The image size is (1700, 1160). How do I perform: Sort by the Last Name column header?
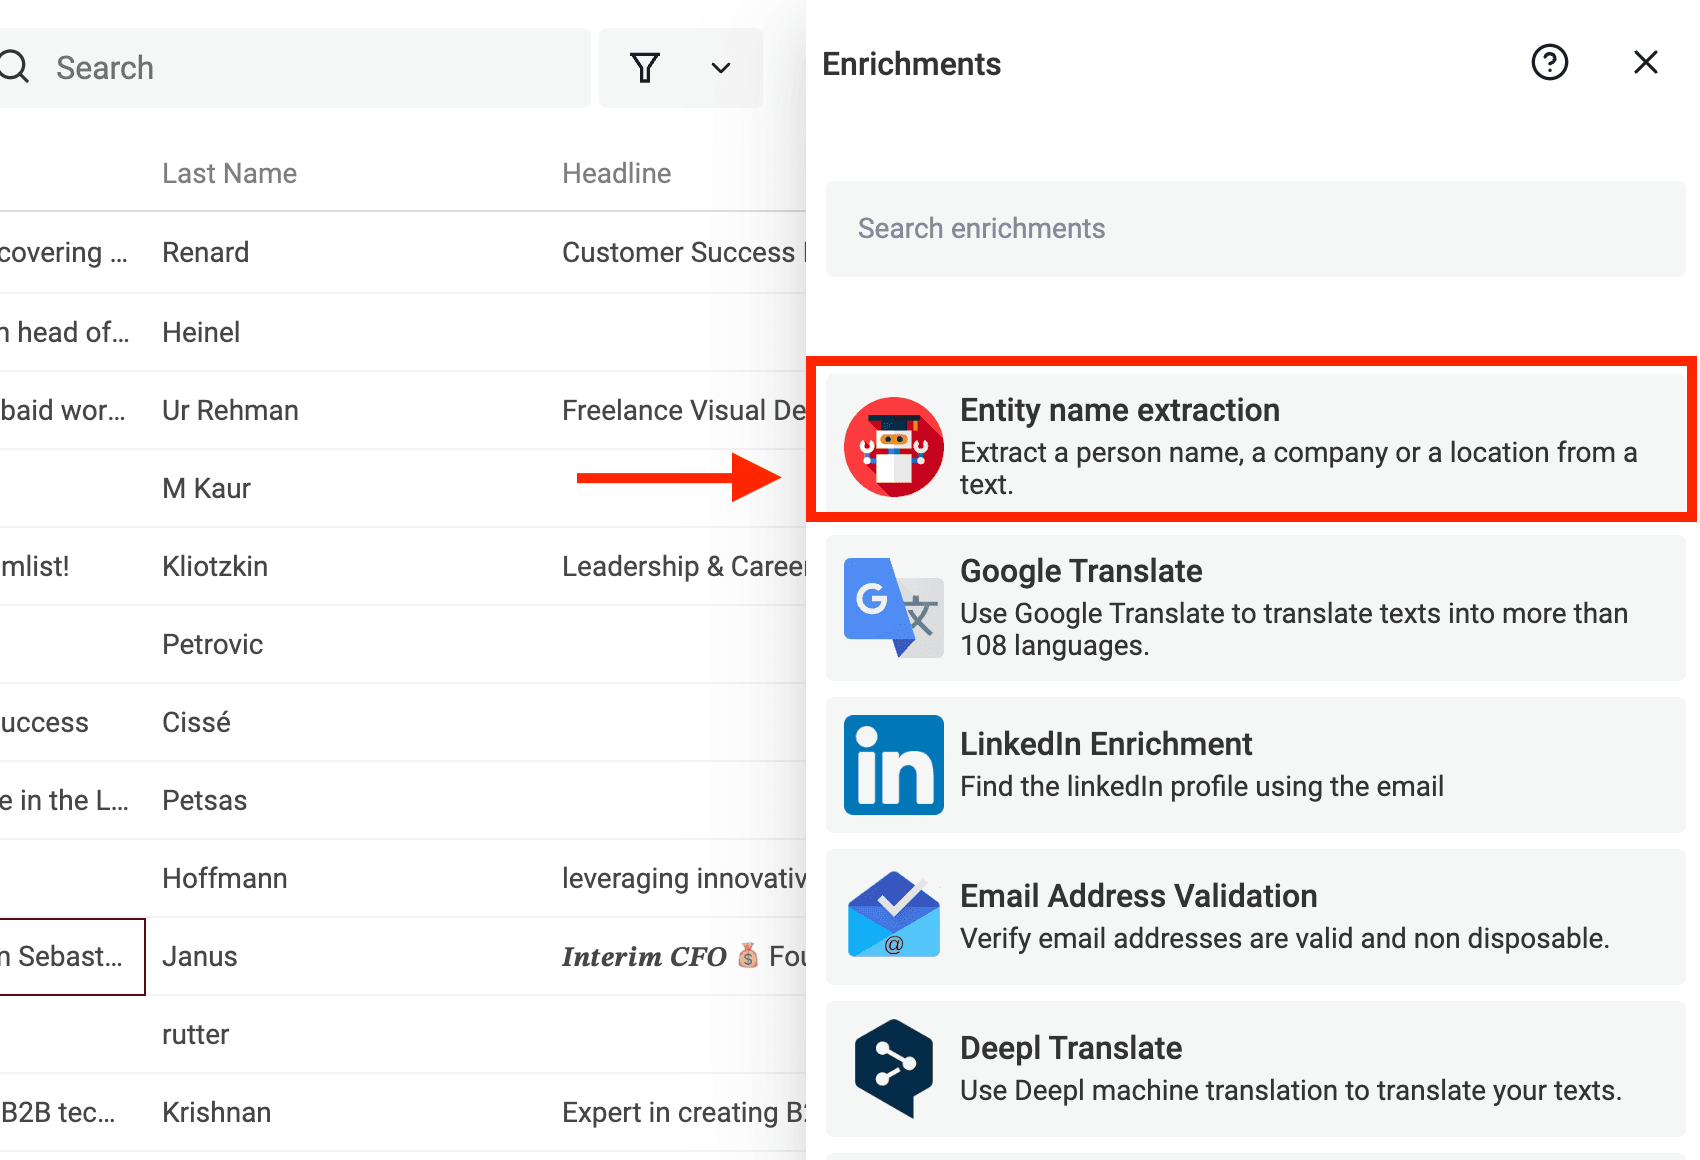pyautogui.click(x=230, y=174)
